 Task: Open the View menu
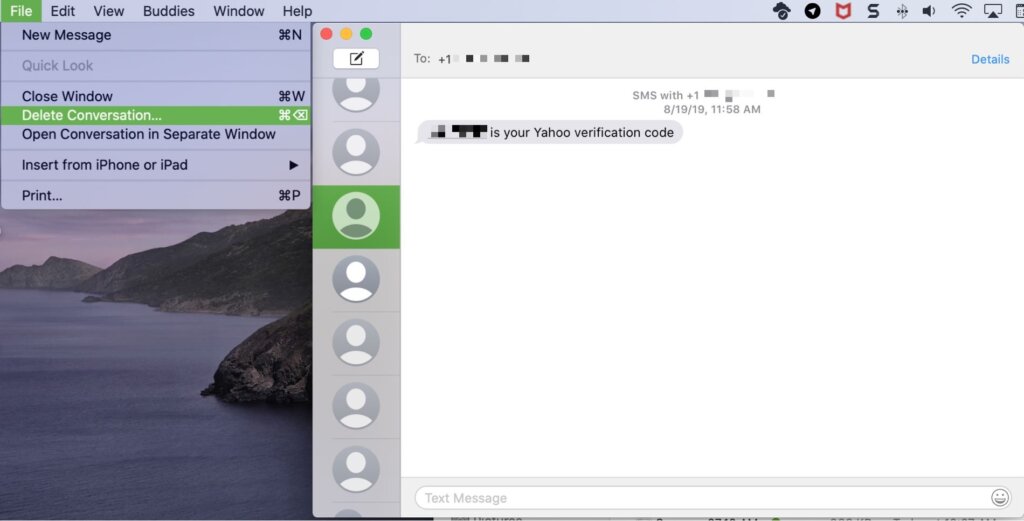click(x=108, y=11)
